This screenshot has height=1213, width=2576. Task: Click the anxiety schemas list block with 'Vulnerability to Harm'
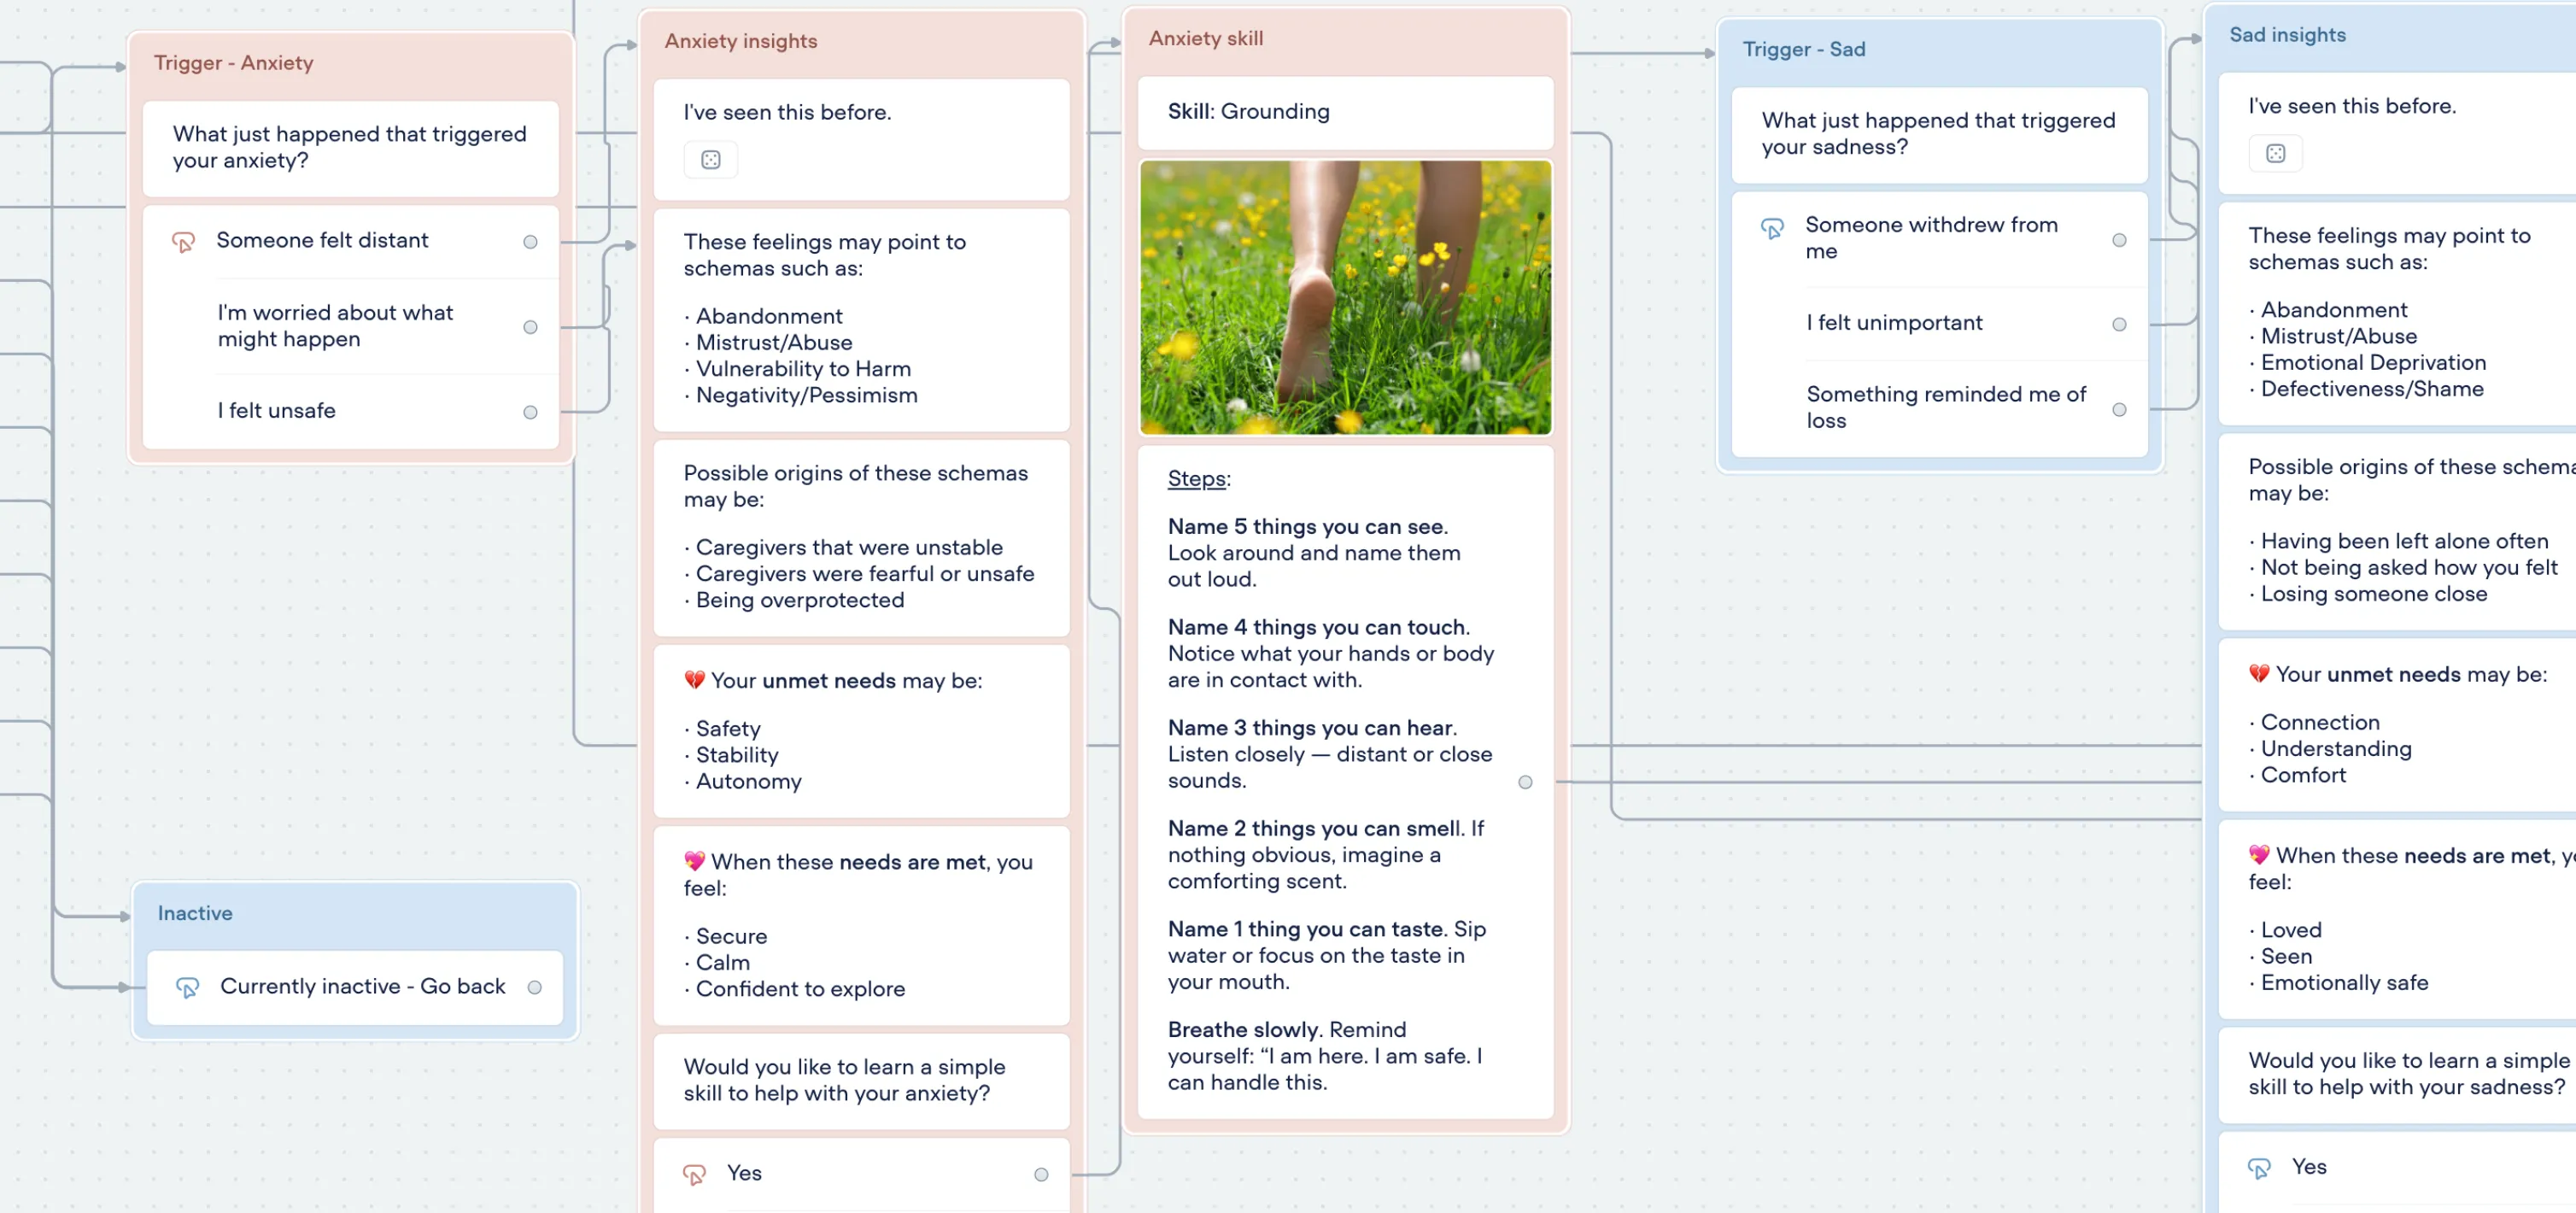861,319
